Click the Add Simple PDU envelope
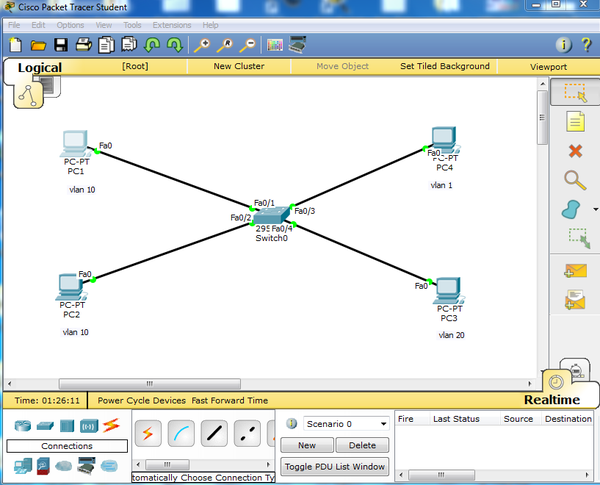Screen dimensions: 600x485 (575, 271)
